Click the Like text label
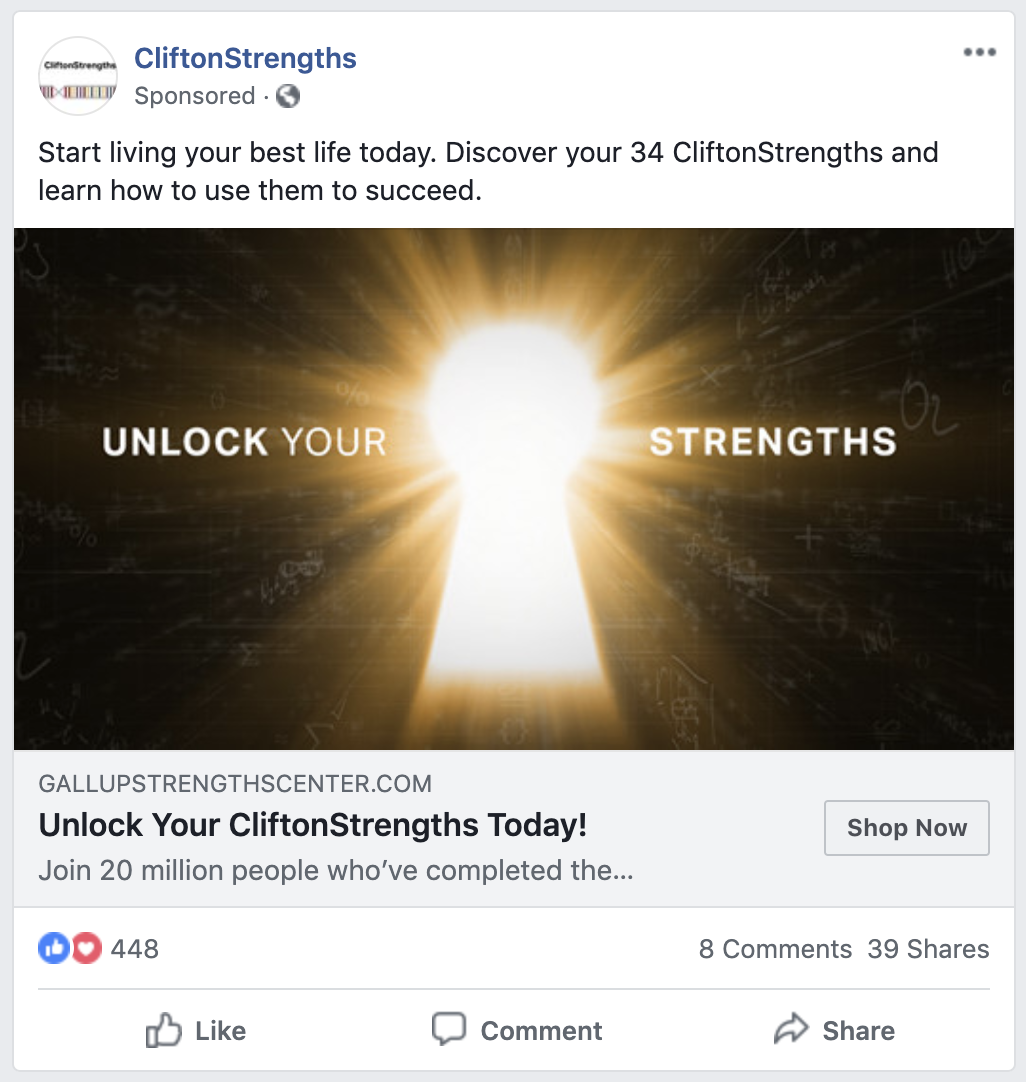 (220, 1031)
